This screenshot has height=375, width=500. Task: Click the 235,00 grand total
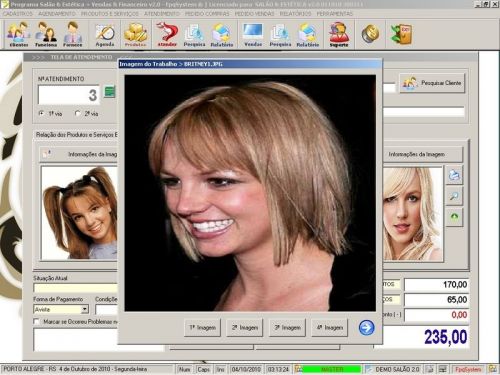[445, 337]
